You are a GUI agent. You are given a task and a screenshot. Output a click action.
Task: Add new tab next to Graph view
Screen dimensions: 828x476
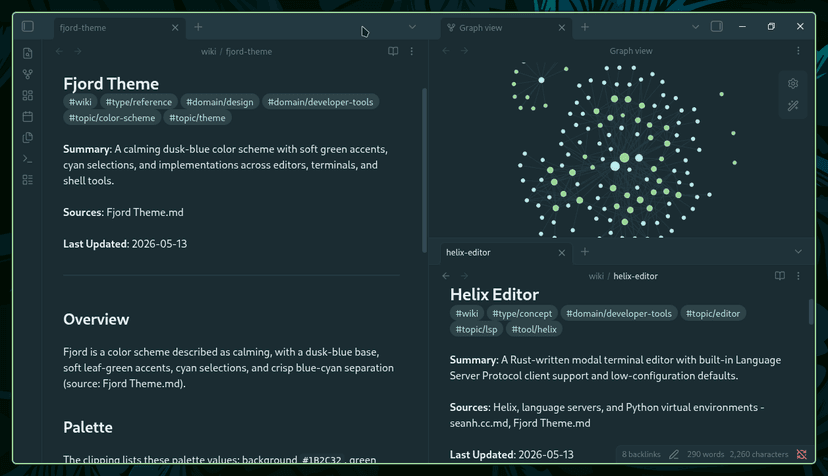coord(585,27)
